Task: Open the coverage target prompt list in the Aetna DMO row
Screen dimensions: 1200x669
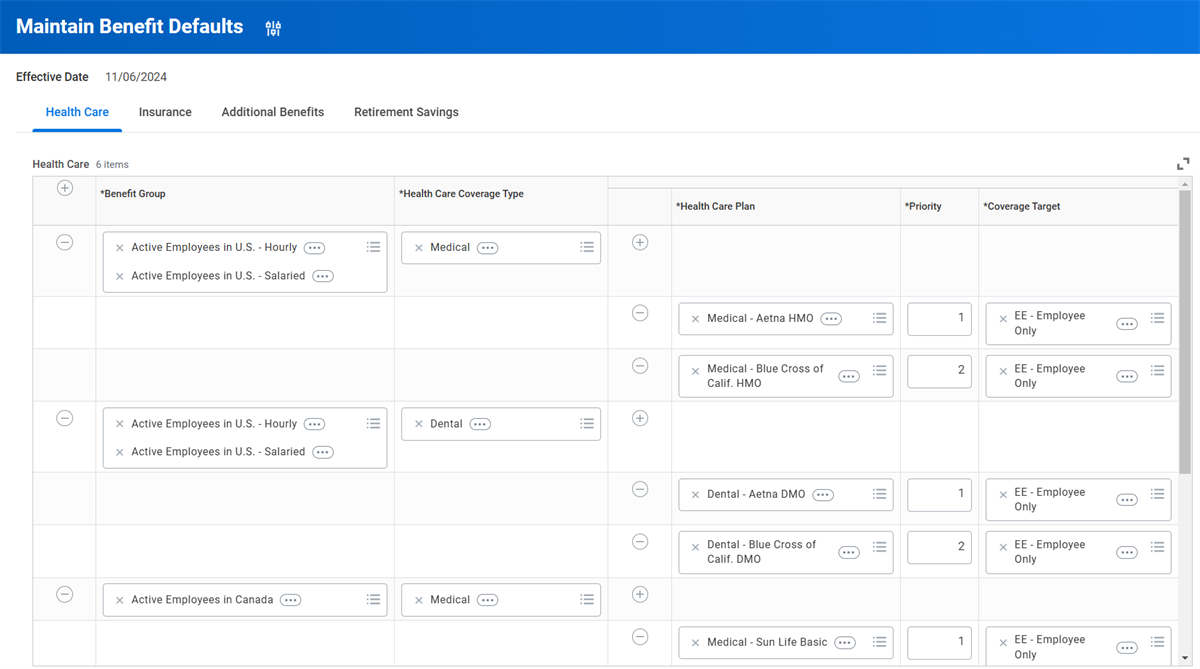Action: 1157,494
